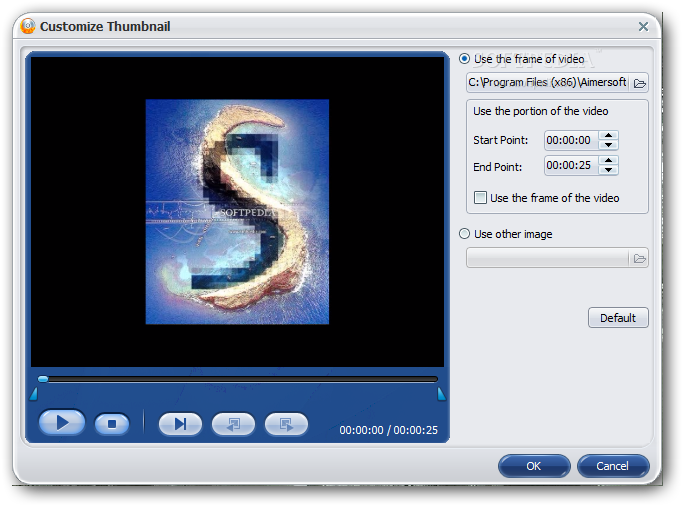The image size is (683, 506).
Task: Play the video preview
Action: tap(62, 422)
